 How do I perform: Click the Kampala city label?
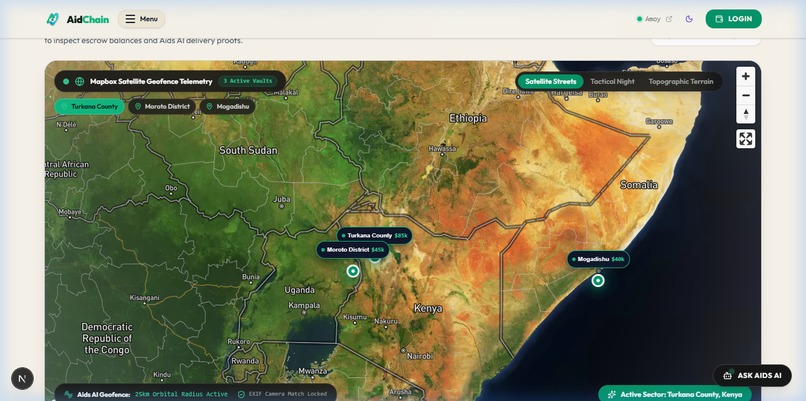[x=304, y=305]
